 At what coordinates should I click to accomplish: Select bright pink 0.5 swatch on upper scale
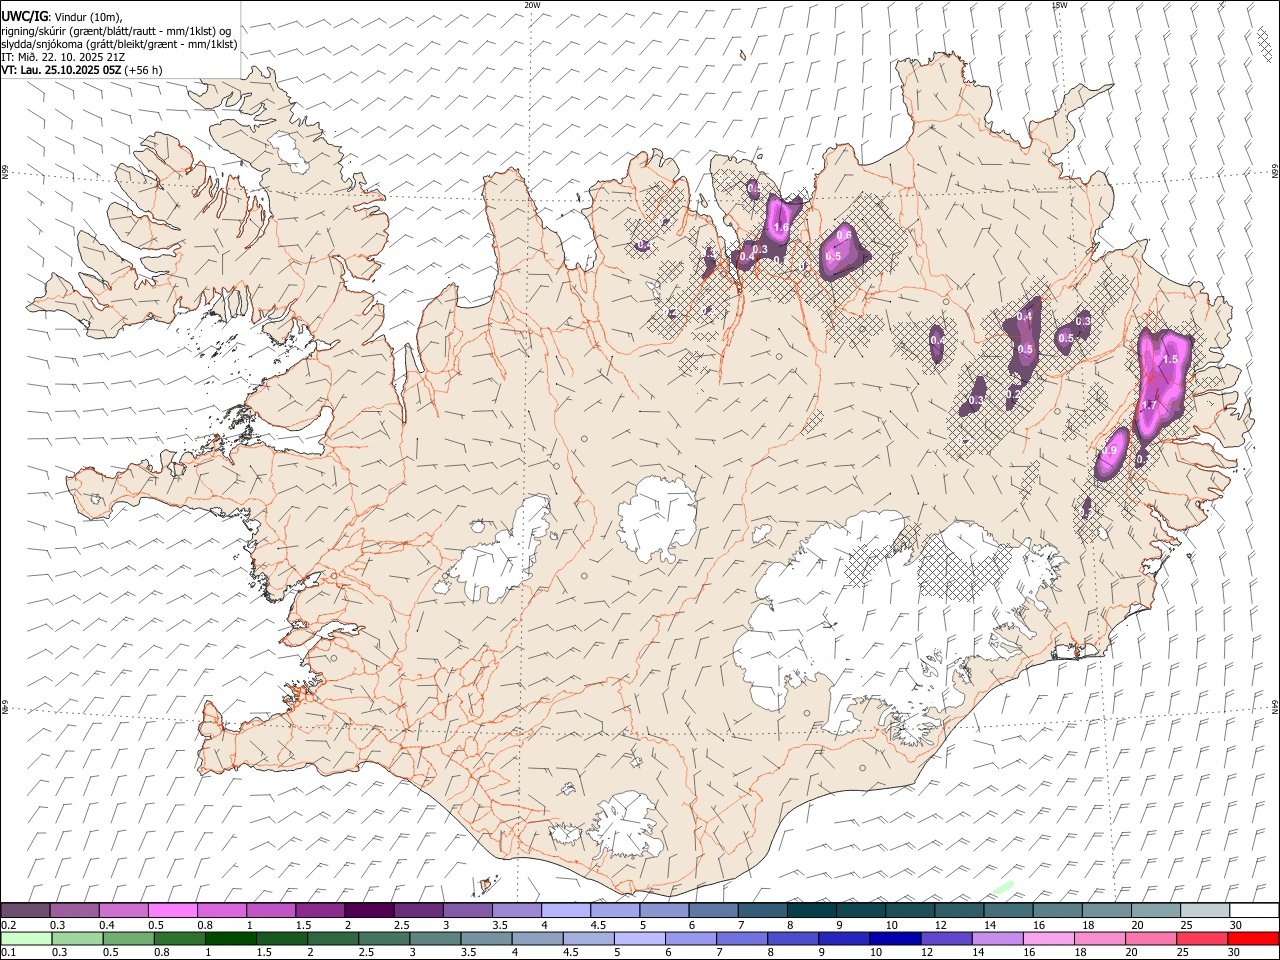tap(172, 911)
